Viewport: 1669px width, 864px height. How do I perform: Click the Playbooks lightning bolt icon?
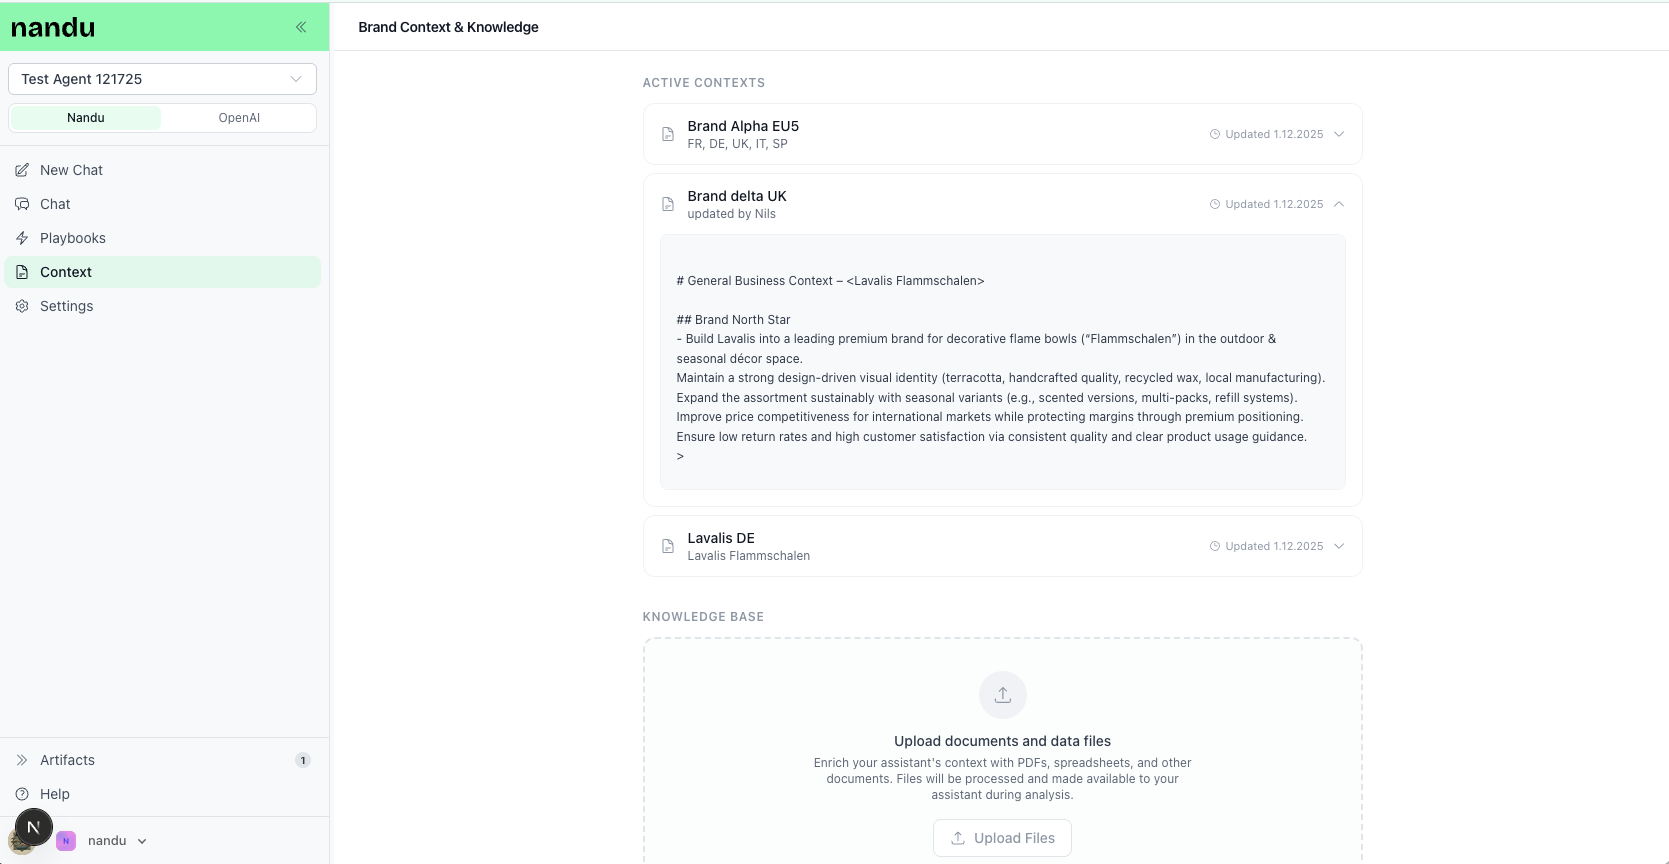tap(21, 238)
